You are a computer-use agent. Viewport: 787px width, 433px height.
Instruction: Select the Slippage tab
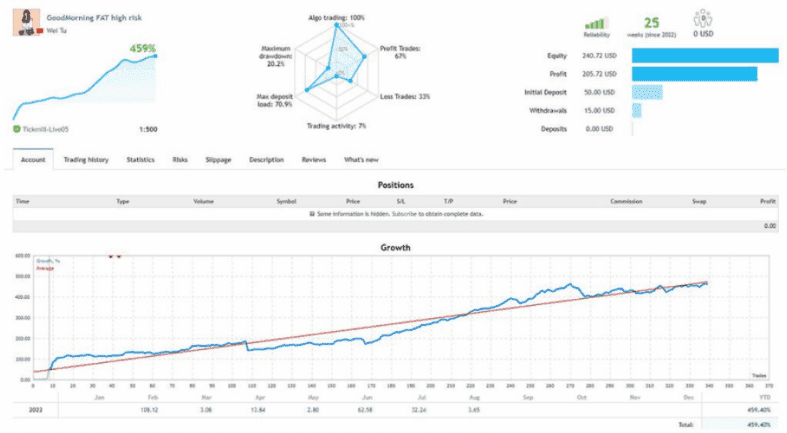coord(218,160)
